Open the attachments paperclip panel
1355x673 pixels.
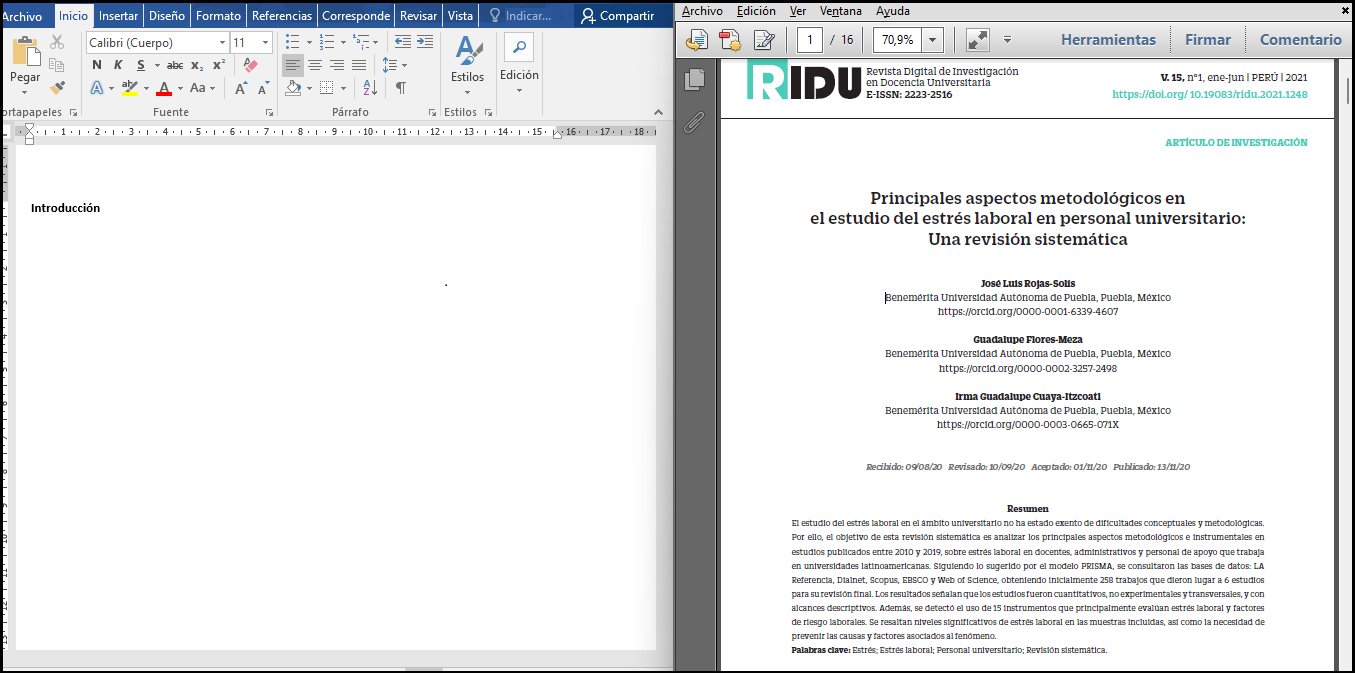pyautogui.click(x=694, y=123)
